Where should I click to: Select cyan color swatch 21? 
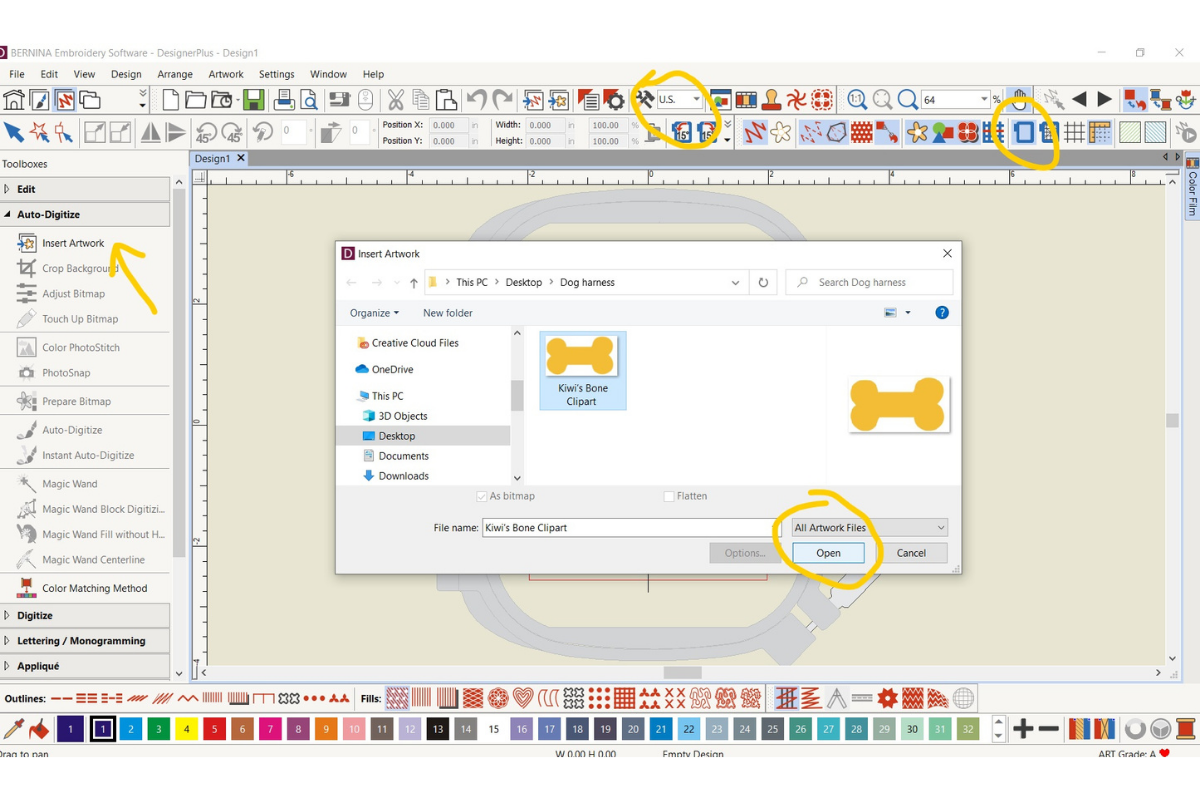click(661, 729)
